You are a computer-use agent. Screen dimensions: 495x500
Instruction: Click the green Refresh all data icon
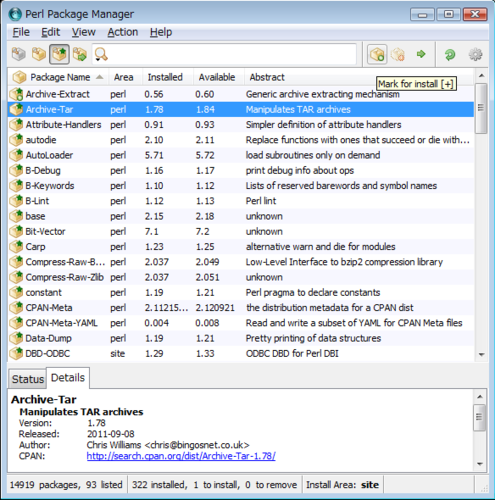click(450, 54)
